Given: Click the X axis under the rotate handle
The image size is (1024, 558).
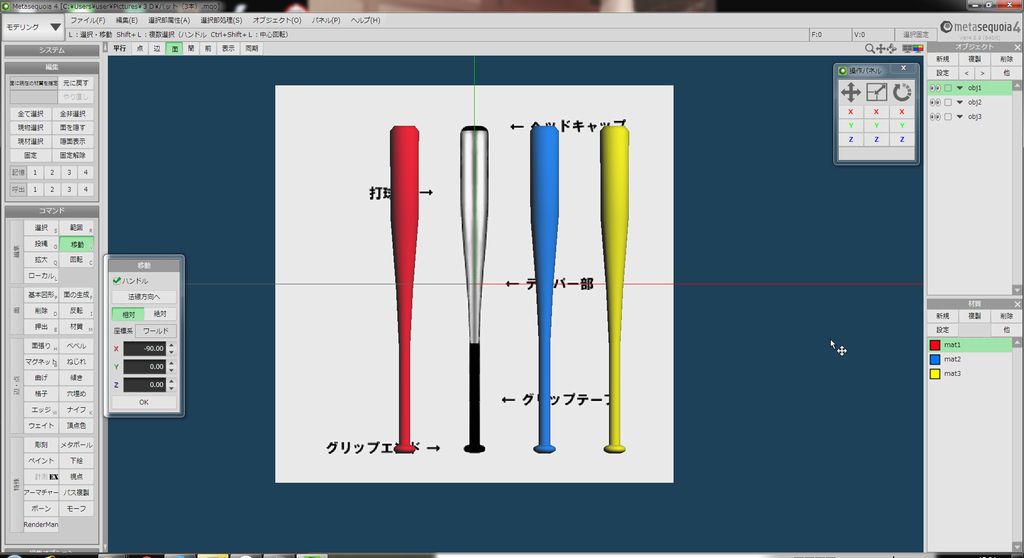Looking at the screenshot, I should [902, 112].
